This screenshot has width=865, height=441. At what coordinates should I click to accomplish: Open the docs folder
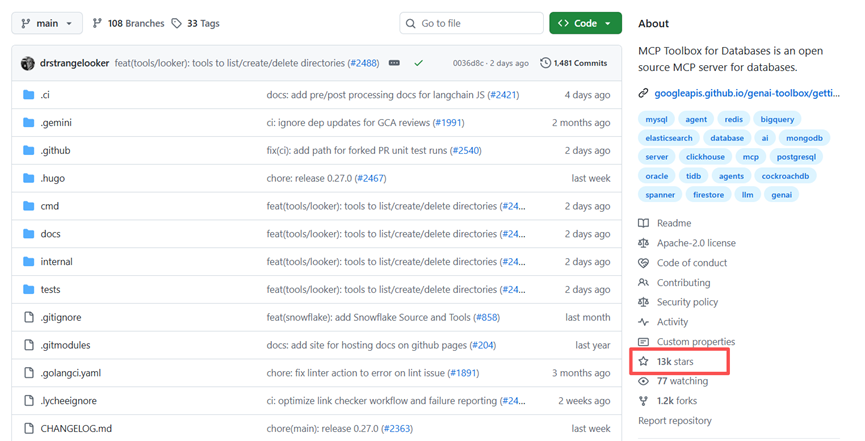point(50,234)
